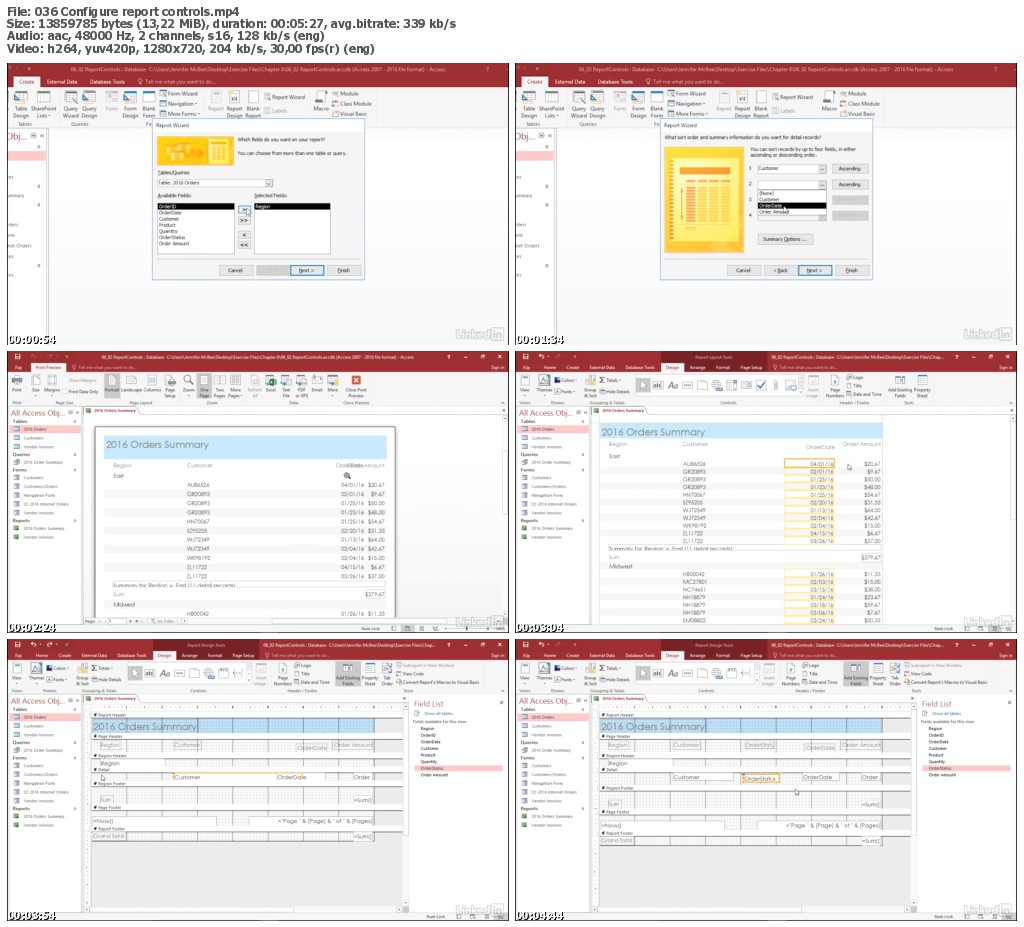Toggle Hide Details in the 00:03:04 frame ribbon

pos(615,391)
